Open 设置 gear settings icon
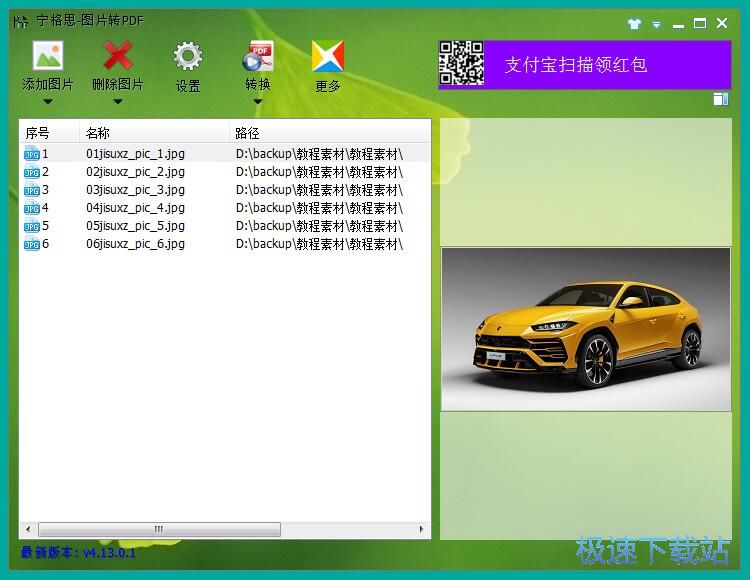Screen dimensions: 750x580 [188, 56]
